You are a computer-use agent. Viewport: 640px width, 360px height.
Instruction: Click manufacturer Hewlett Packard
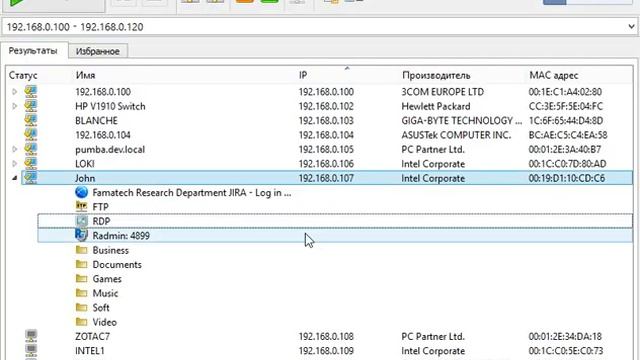click(436, 107)
